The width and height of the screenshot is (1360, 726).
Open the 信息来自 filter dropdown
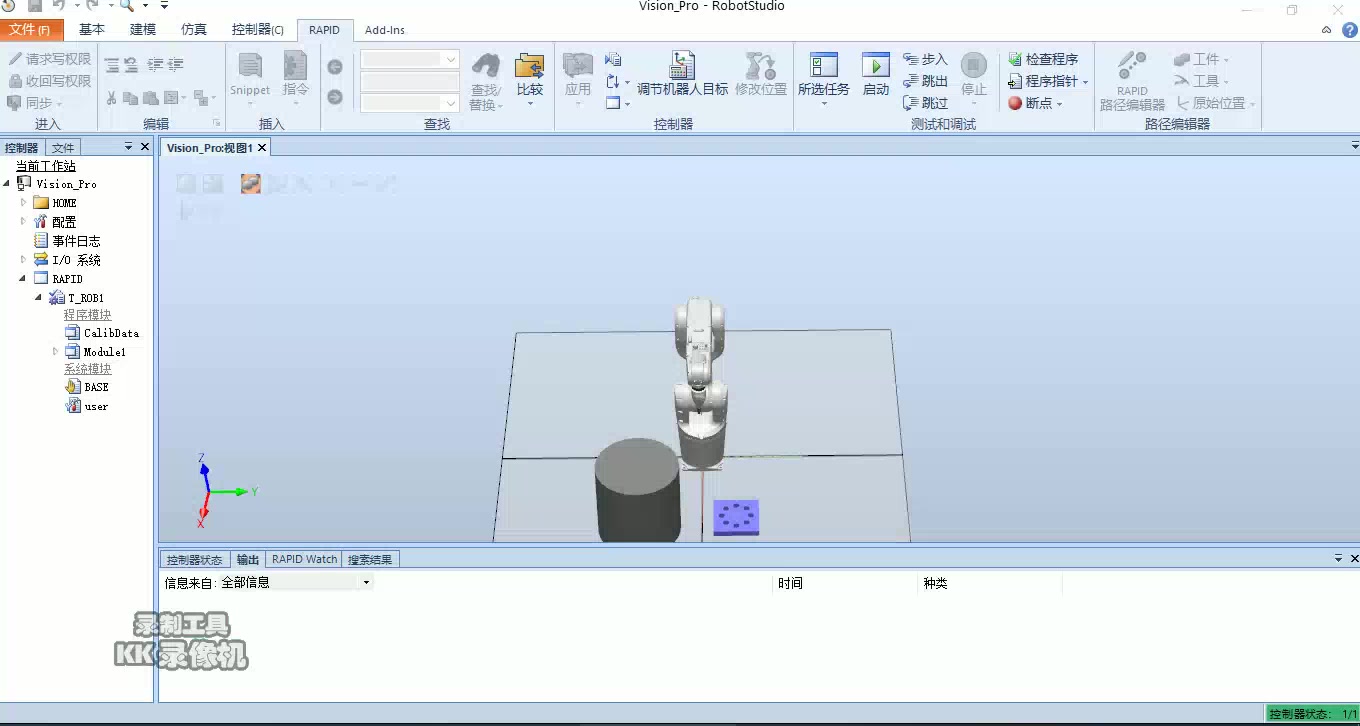point(366,582)
